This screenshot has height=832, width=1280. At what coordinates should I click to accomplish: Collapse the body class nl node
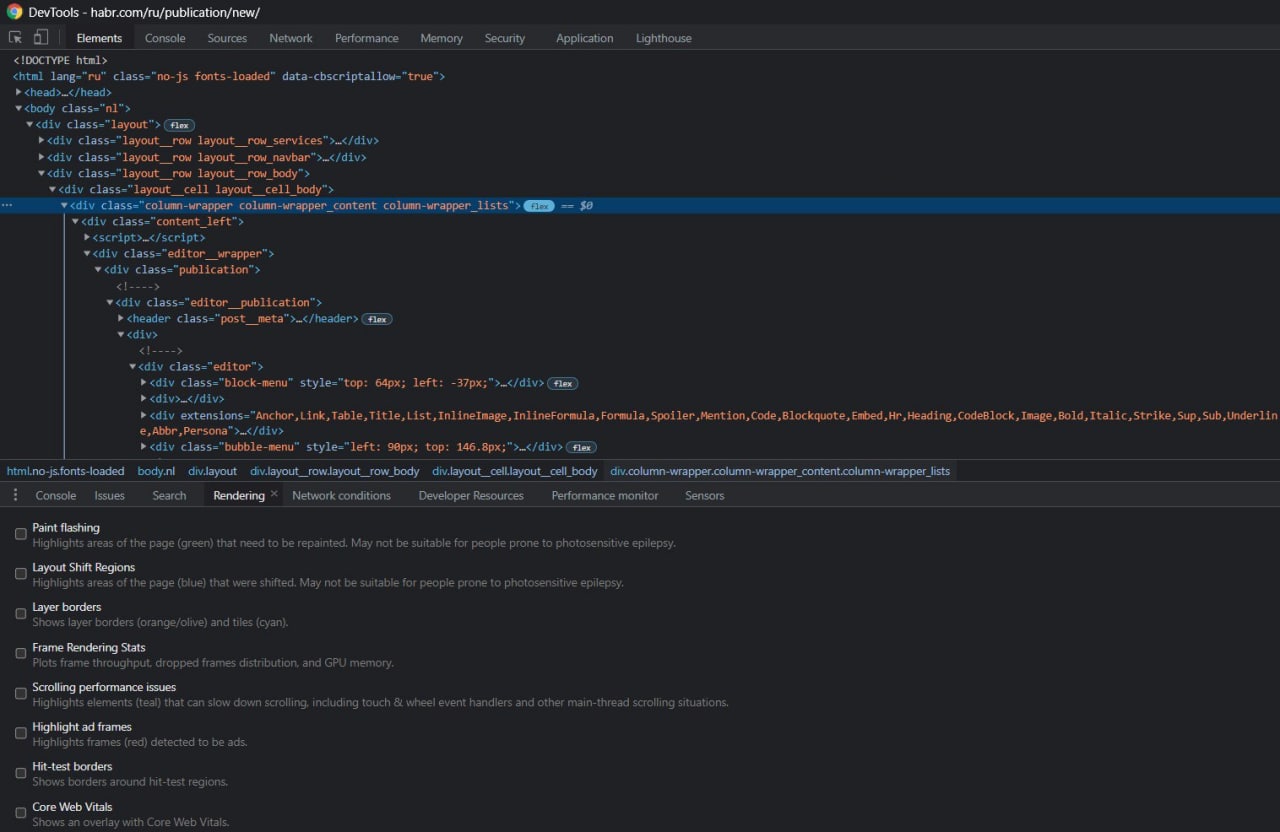[18, 108]
